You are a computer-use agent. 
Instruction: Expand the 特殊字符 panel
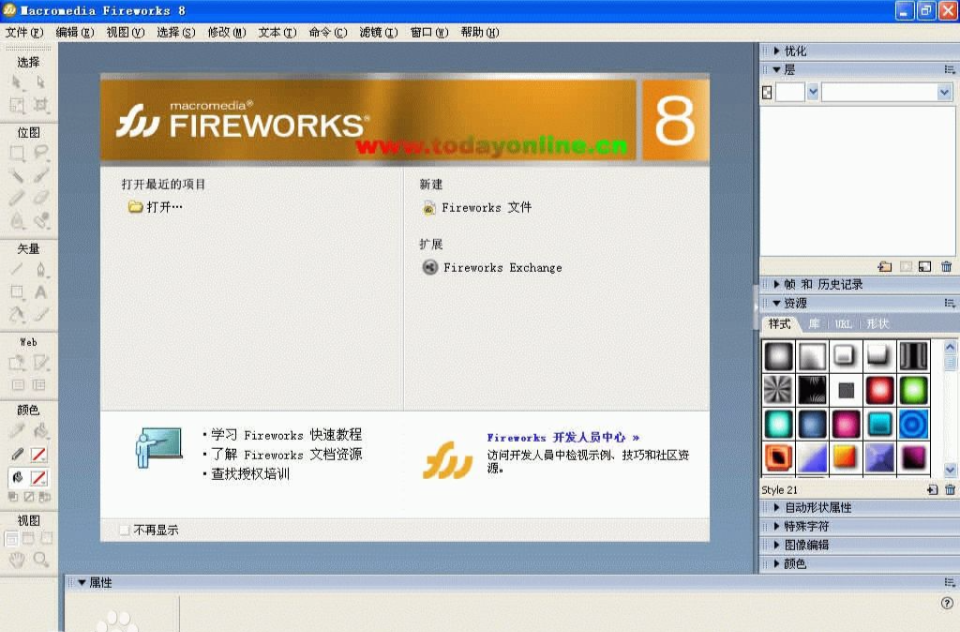pos(777,526)
